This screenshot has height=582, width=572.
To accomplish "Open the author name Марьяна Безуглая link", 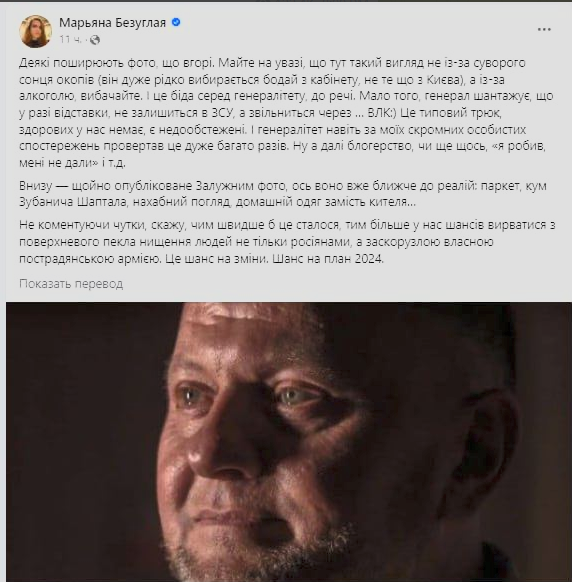I will [112, 23].
